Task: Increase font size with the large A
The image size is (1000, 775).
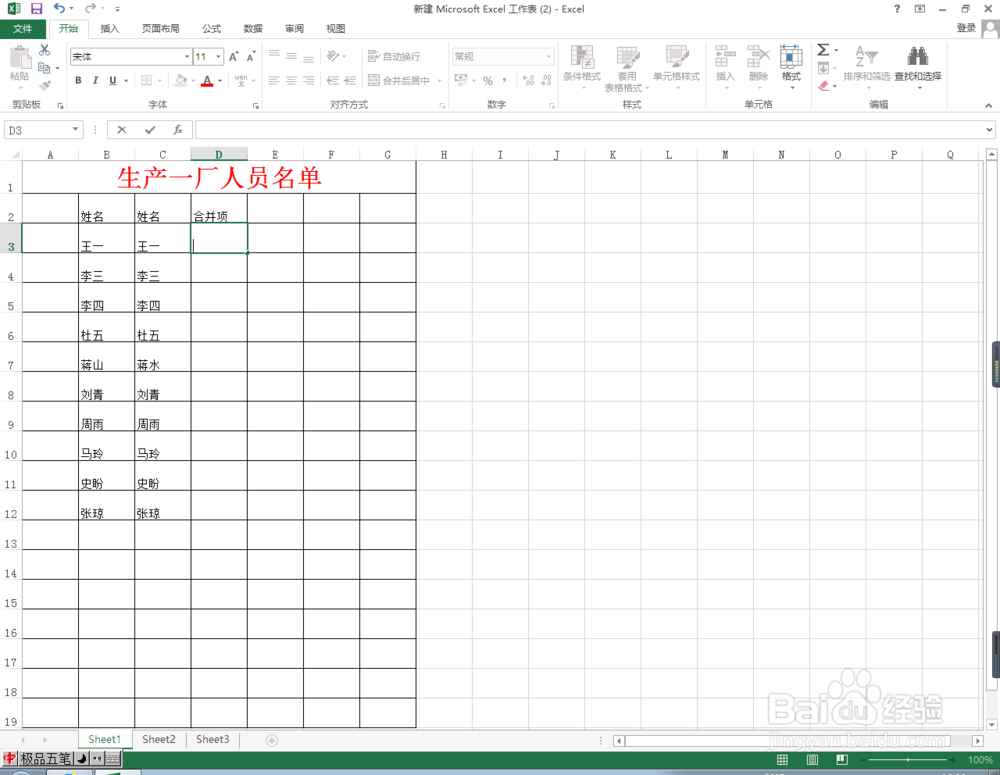Action: 233,57
